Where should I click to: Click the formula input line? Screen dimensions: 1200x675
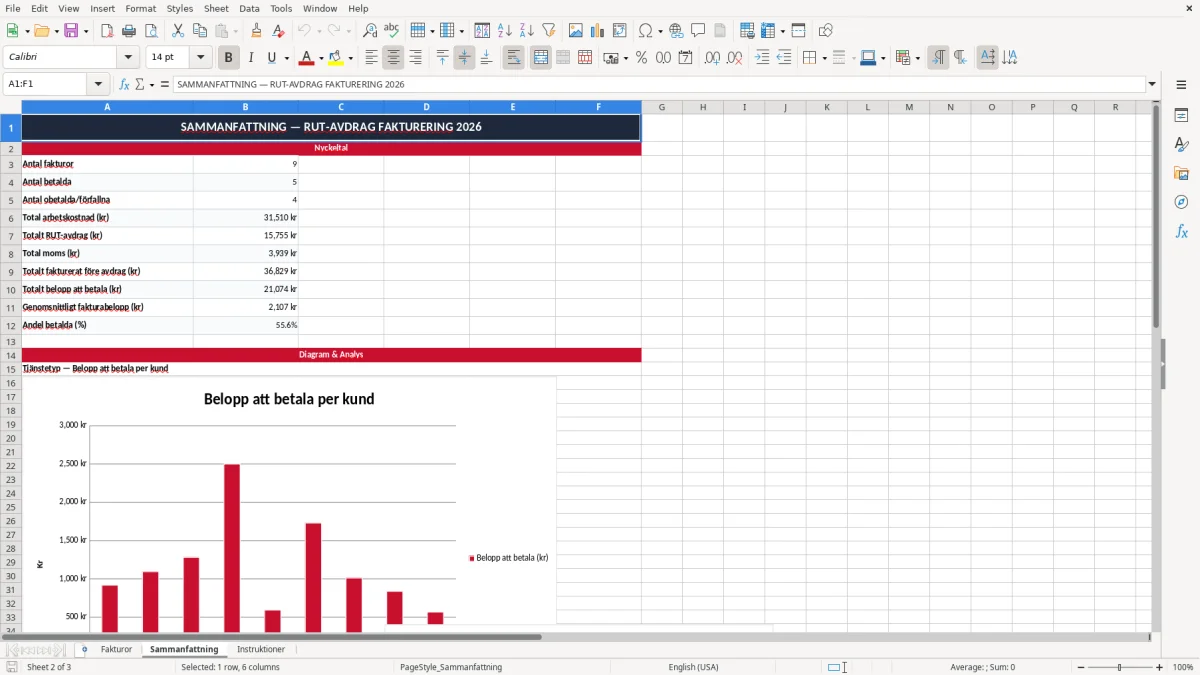point(658,84)
